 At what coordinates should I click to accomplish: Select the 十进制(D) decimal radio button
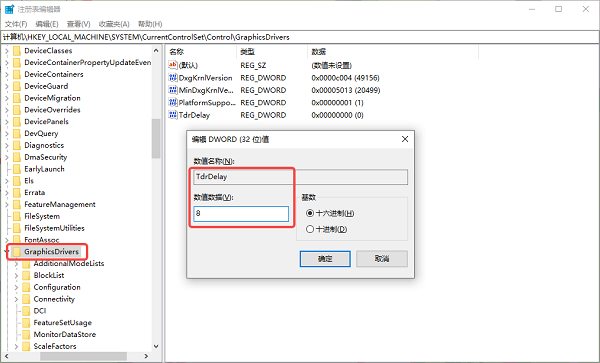pos(310,229)
